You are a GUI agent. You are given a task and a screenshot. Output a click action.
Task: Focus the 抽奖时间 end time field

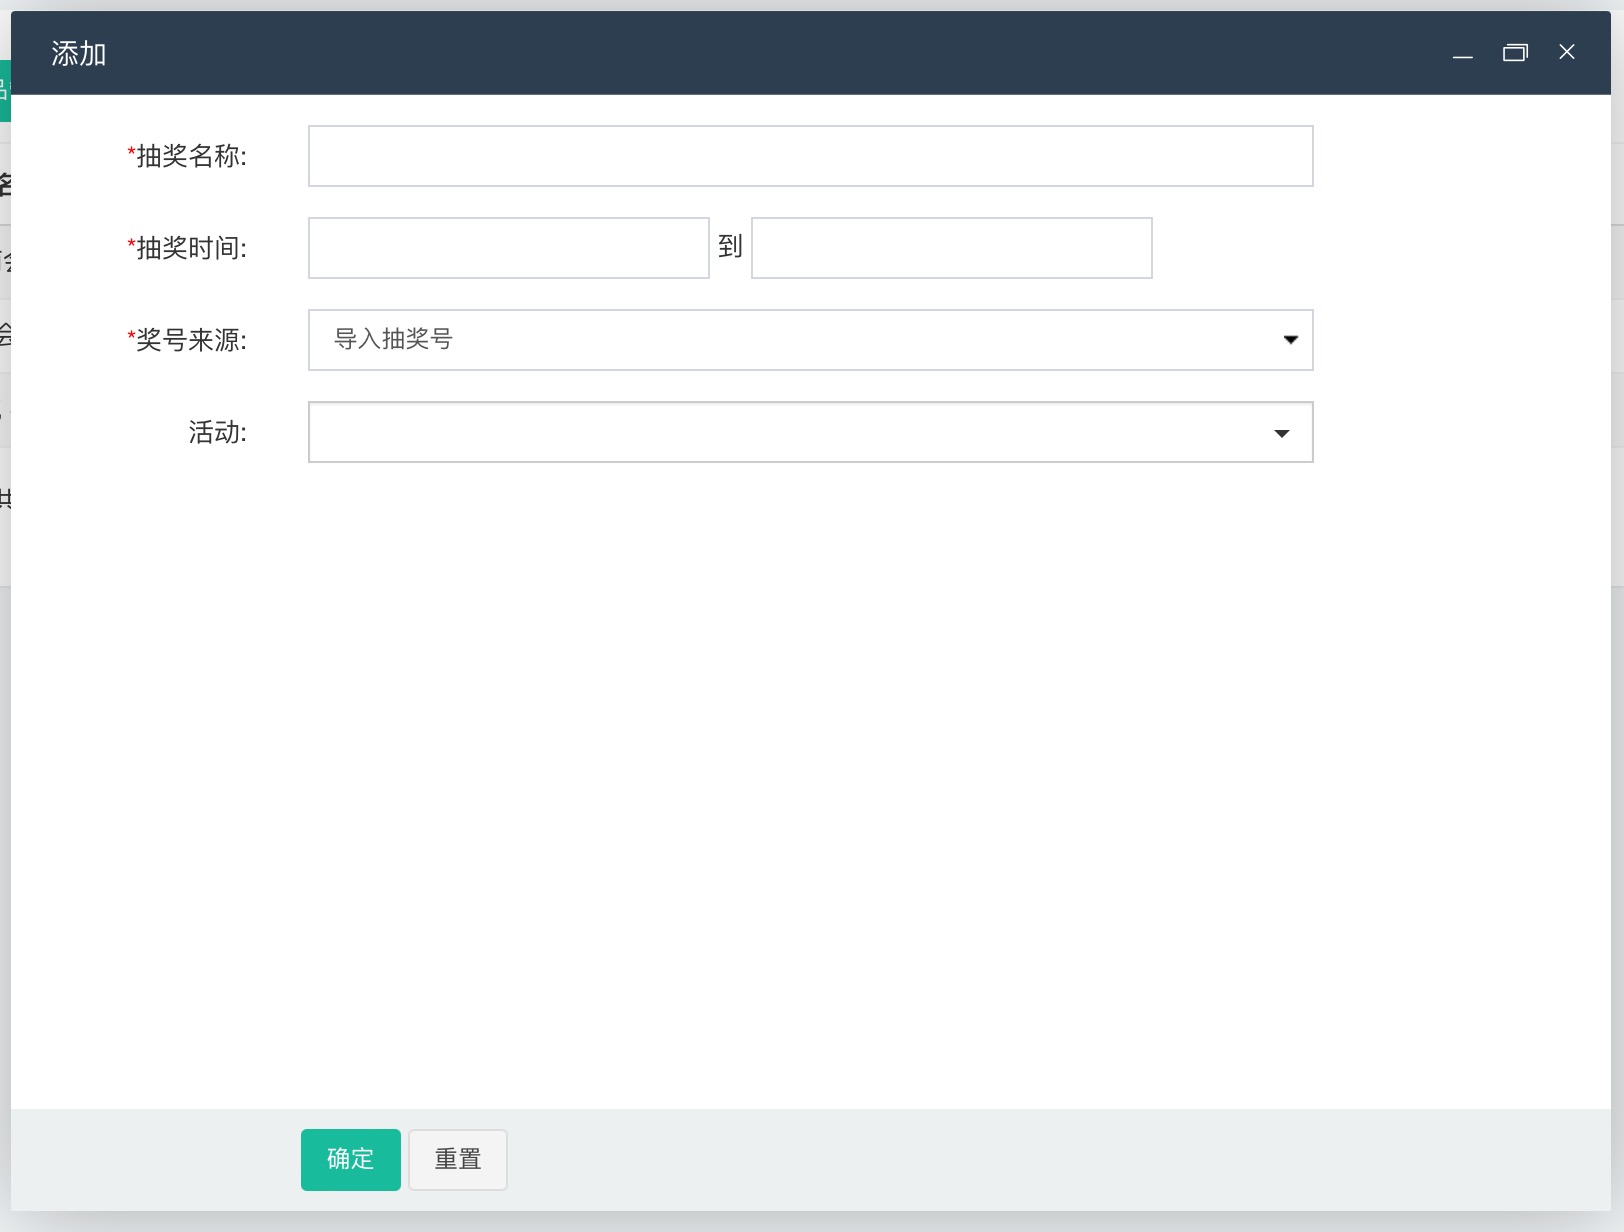point(951,248)
